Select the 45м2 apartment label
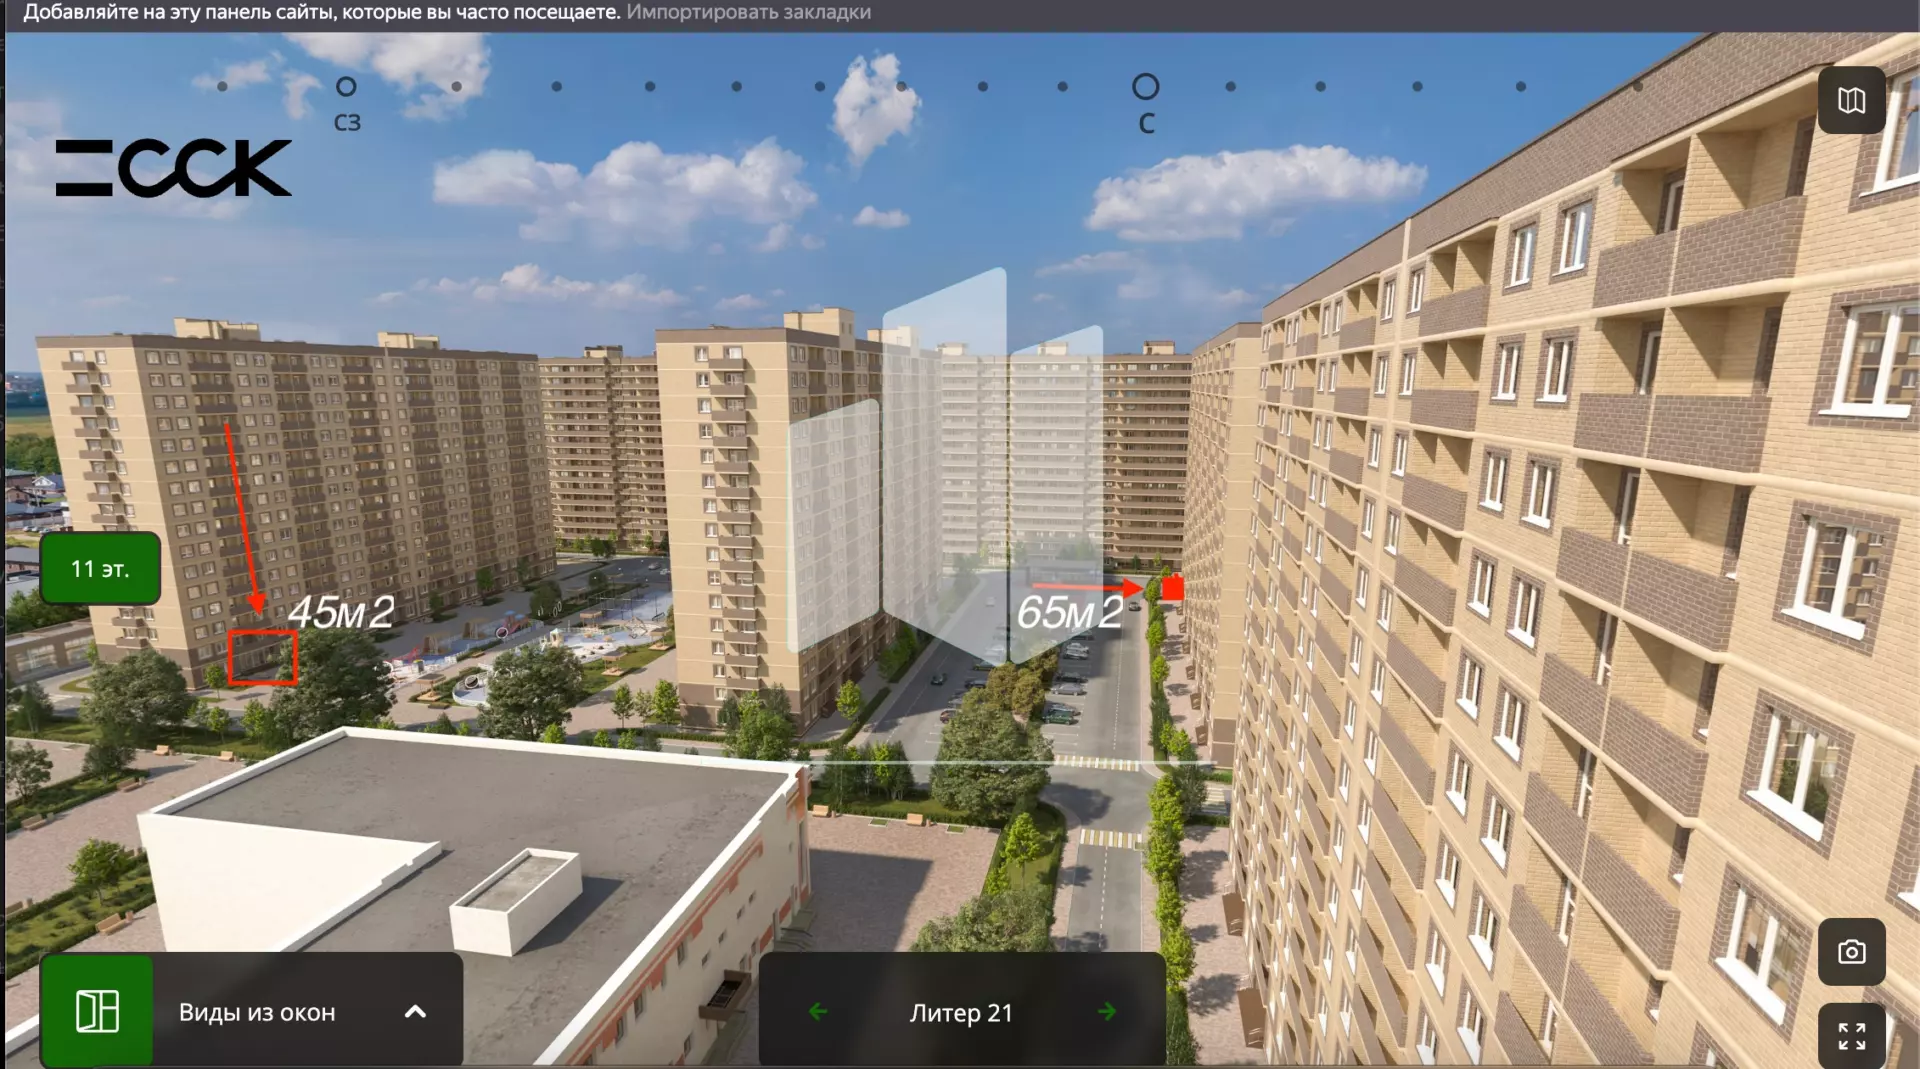The height and width of the screenshot is (1069, 1920). [x=341, y=613]
